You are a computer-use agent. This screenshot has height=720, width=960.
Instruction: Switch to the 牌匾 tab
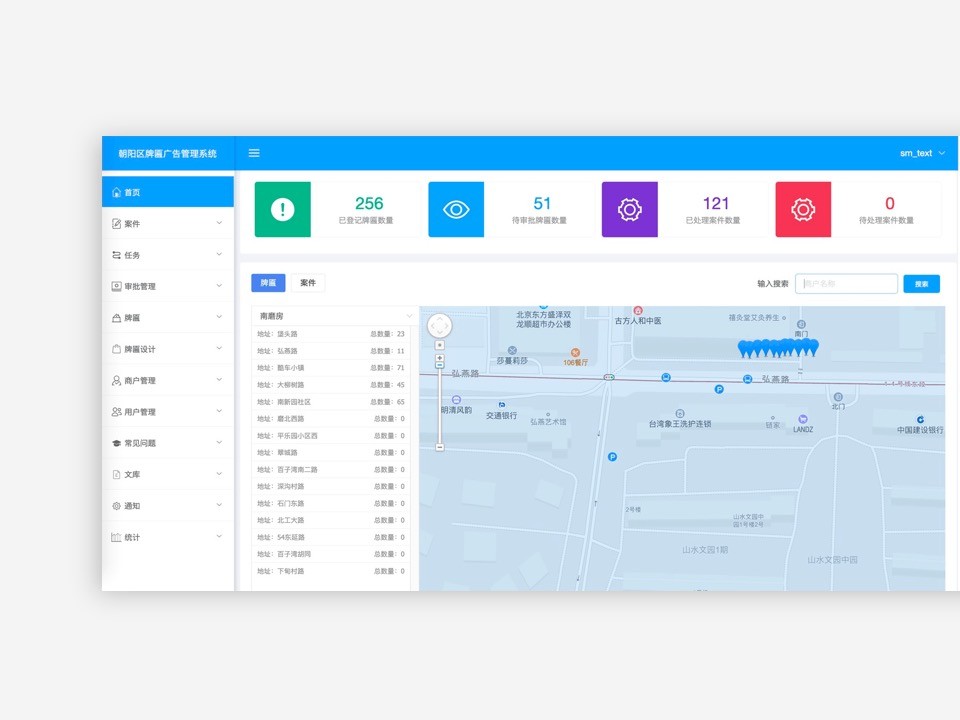(268, 283)
